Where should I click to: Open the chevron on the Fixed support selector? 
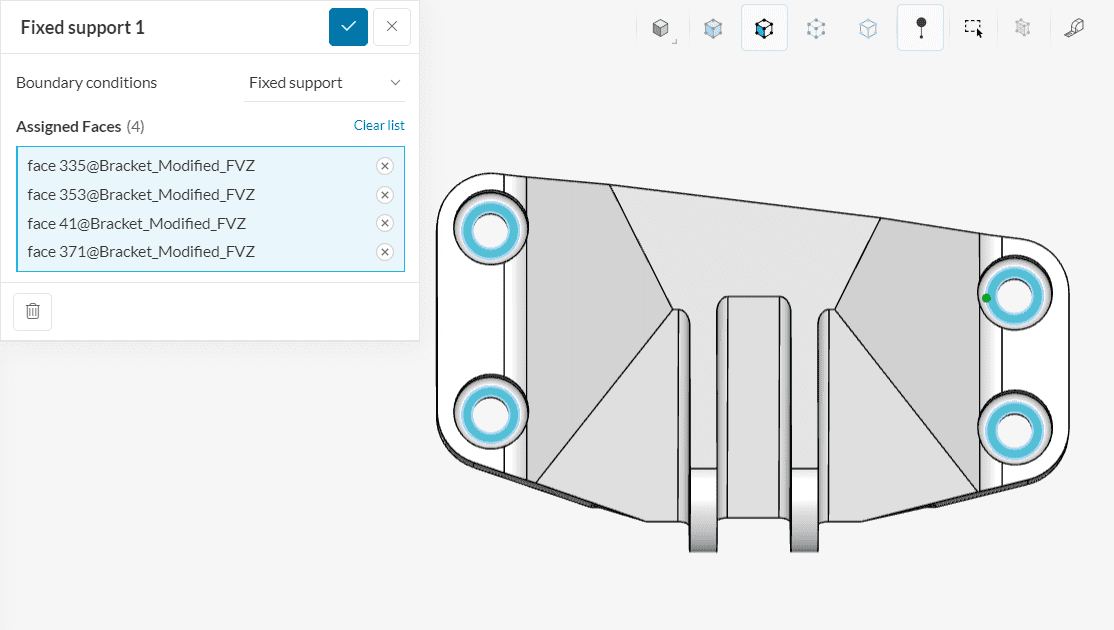coord(398,82)
